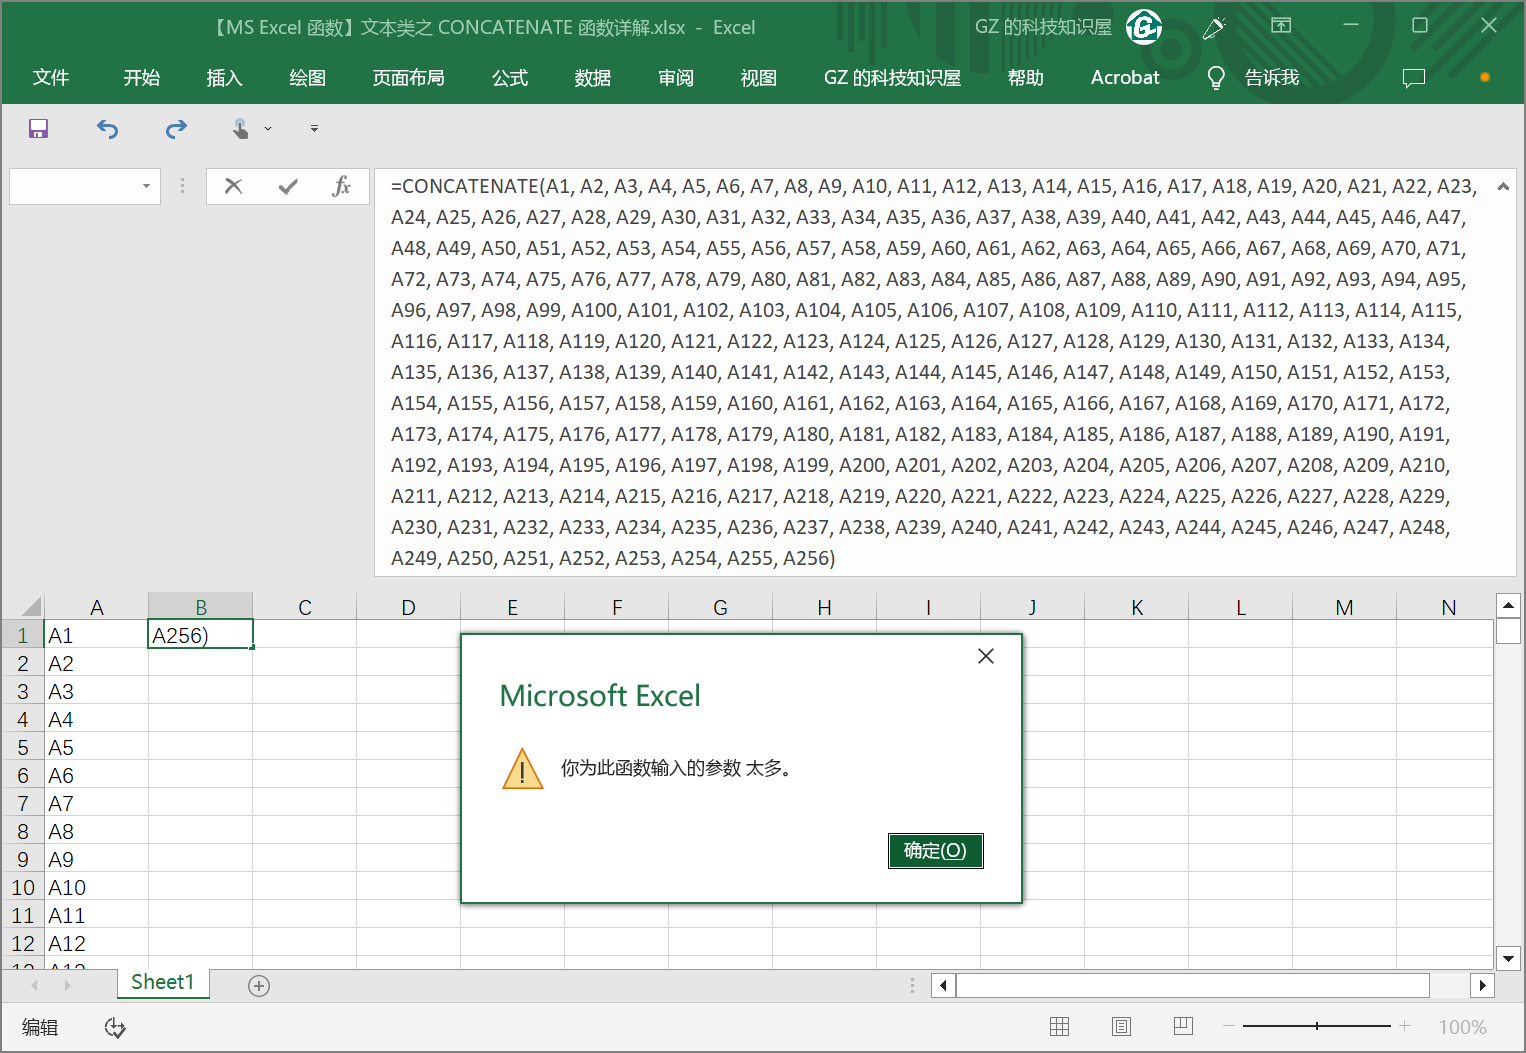
Task: Add a new sheet with the plus button
Action: coord(258,985)
